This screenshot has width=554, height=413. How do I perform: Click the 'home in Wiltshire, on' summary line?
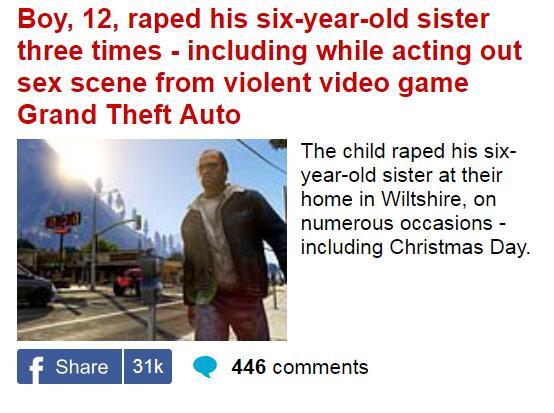click(399, 199)
